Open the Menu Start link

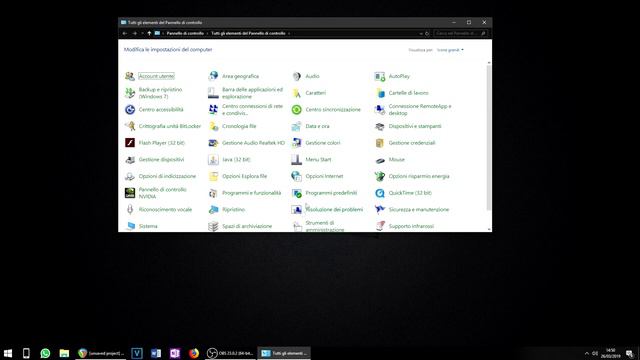pos(318,160)
